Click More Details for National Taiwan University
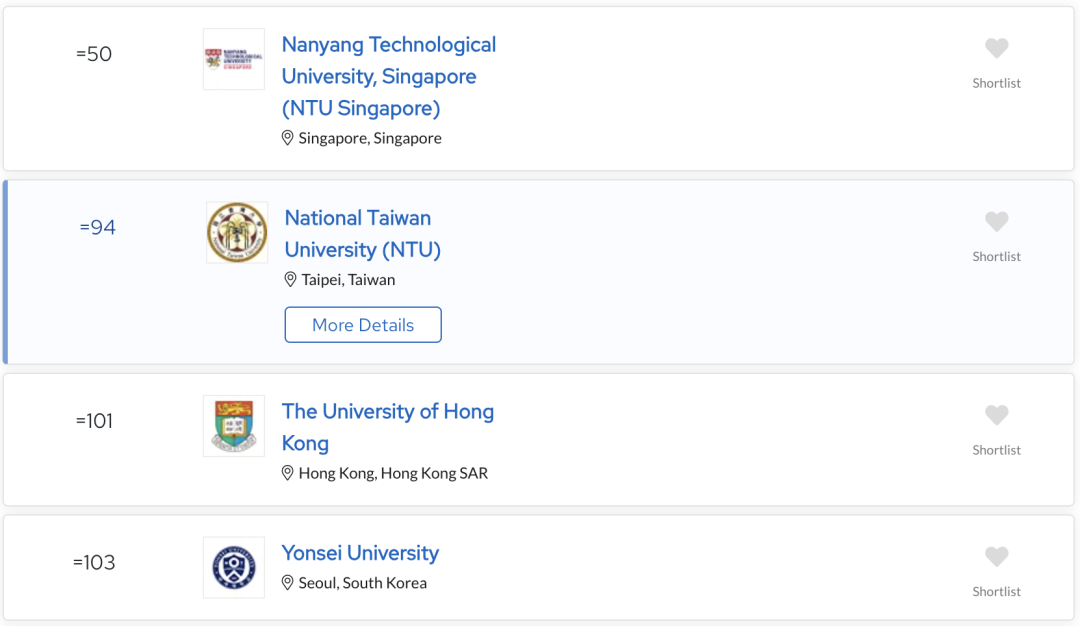 click(x=363, y=324)
